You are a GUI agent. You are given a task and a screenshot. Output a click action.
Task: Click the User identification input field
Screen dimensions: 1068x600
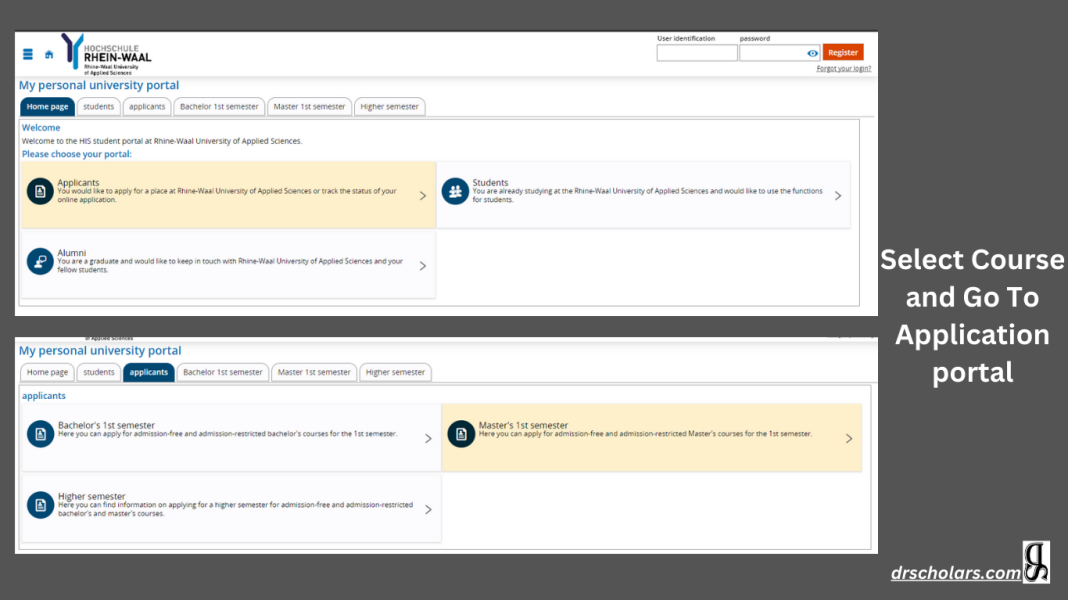pyautogui.click(x=696, y=53)
